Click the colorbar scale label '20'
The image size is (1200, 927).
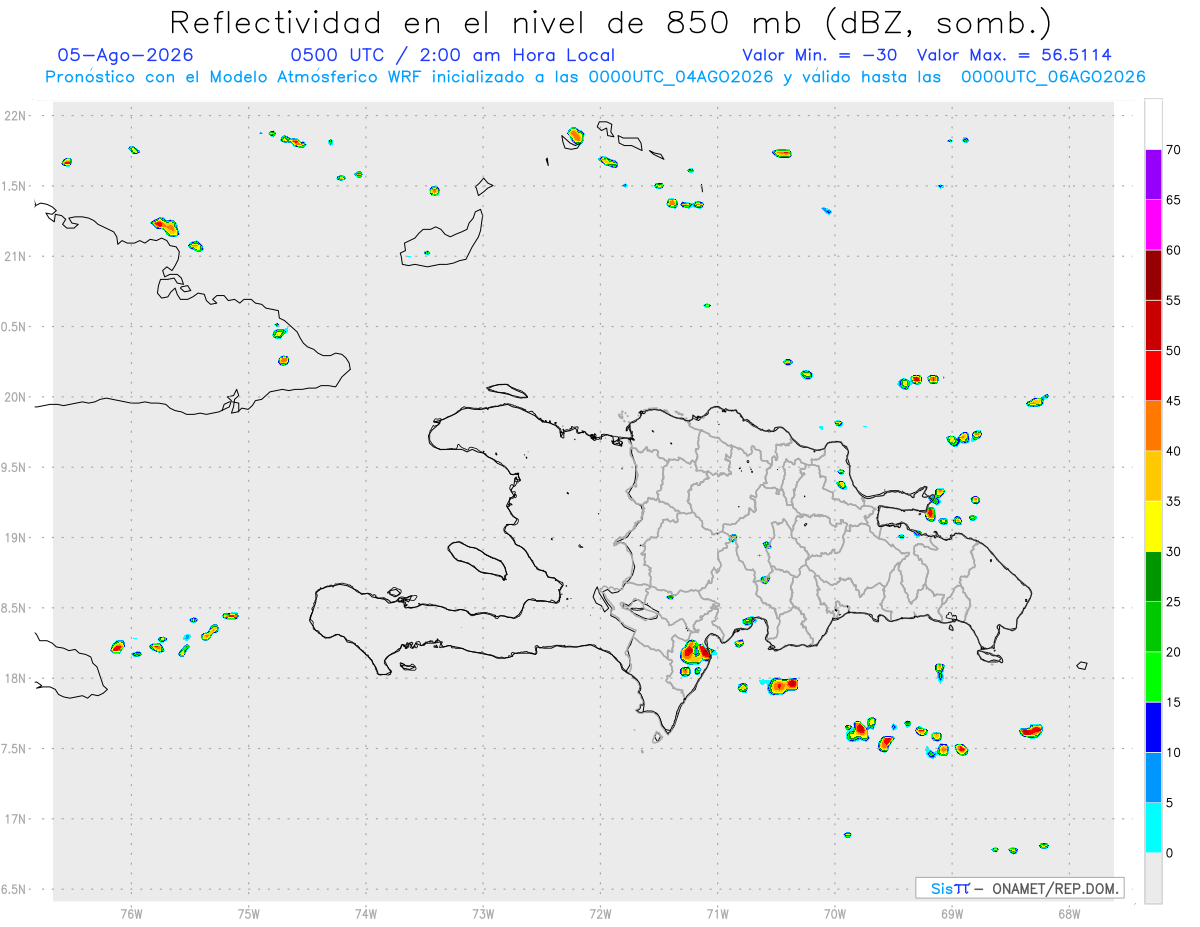coord(1174,652)
